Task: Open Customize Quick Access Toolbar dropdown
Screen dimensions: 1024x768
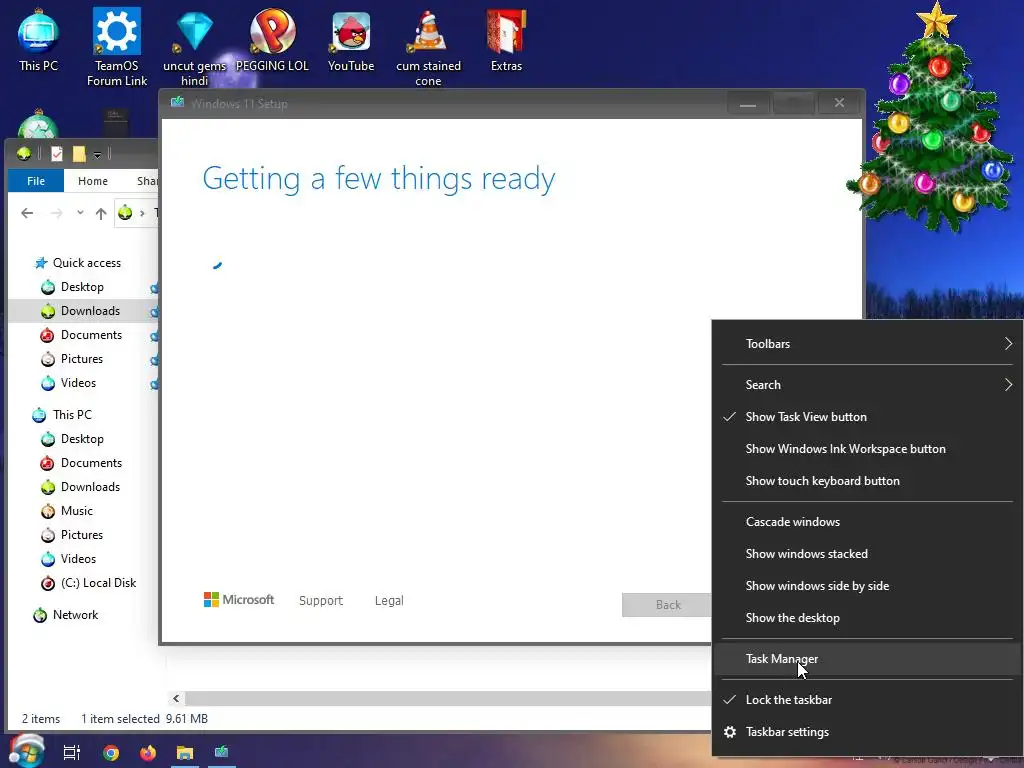Action: click(x=97, y=155)
